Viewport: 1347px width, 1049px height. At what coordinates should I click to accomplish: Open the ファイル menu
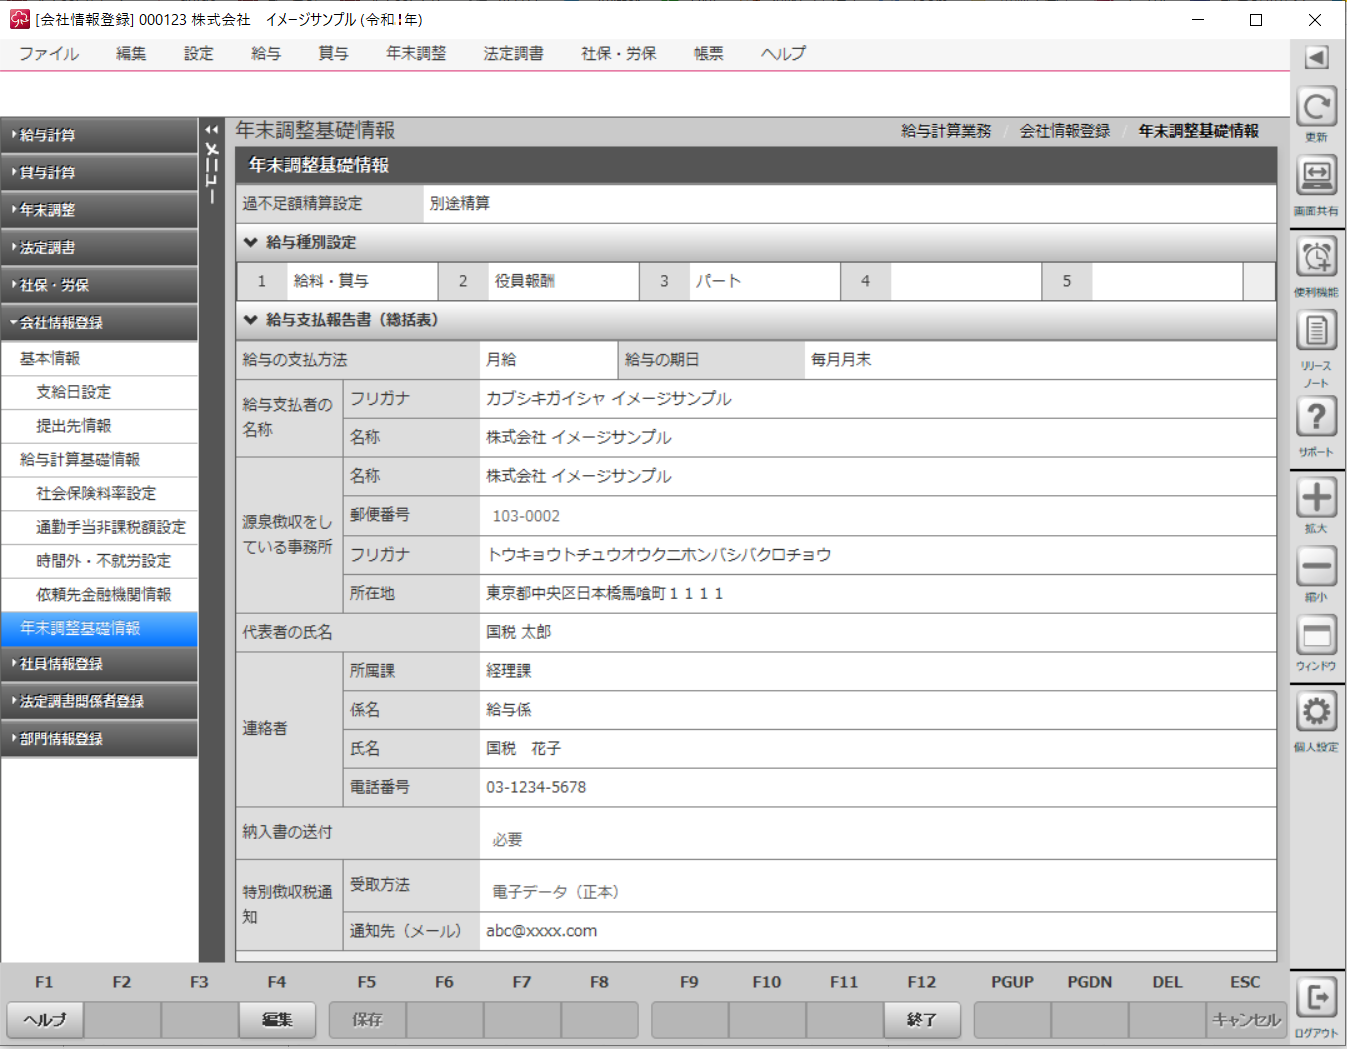click(x=49, y=54)
